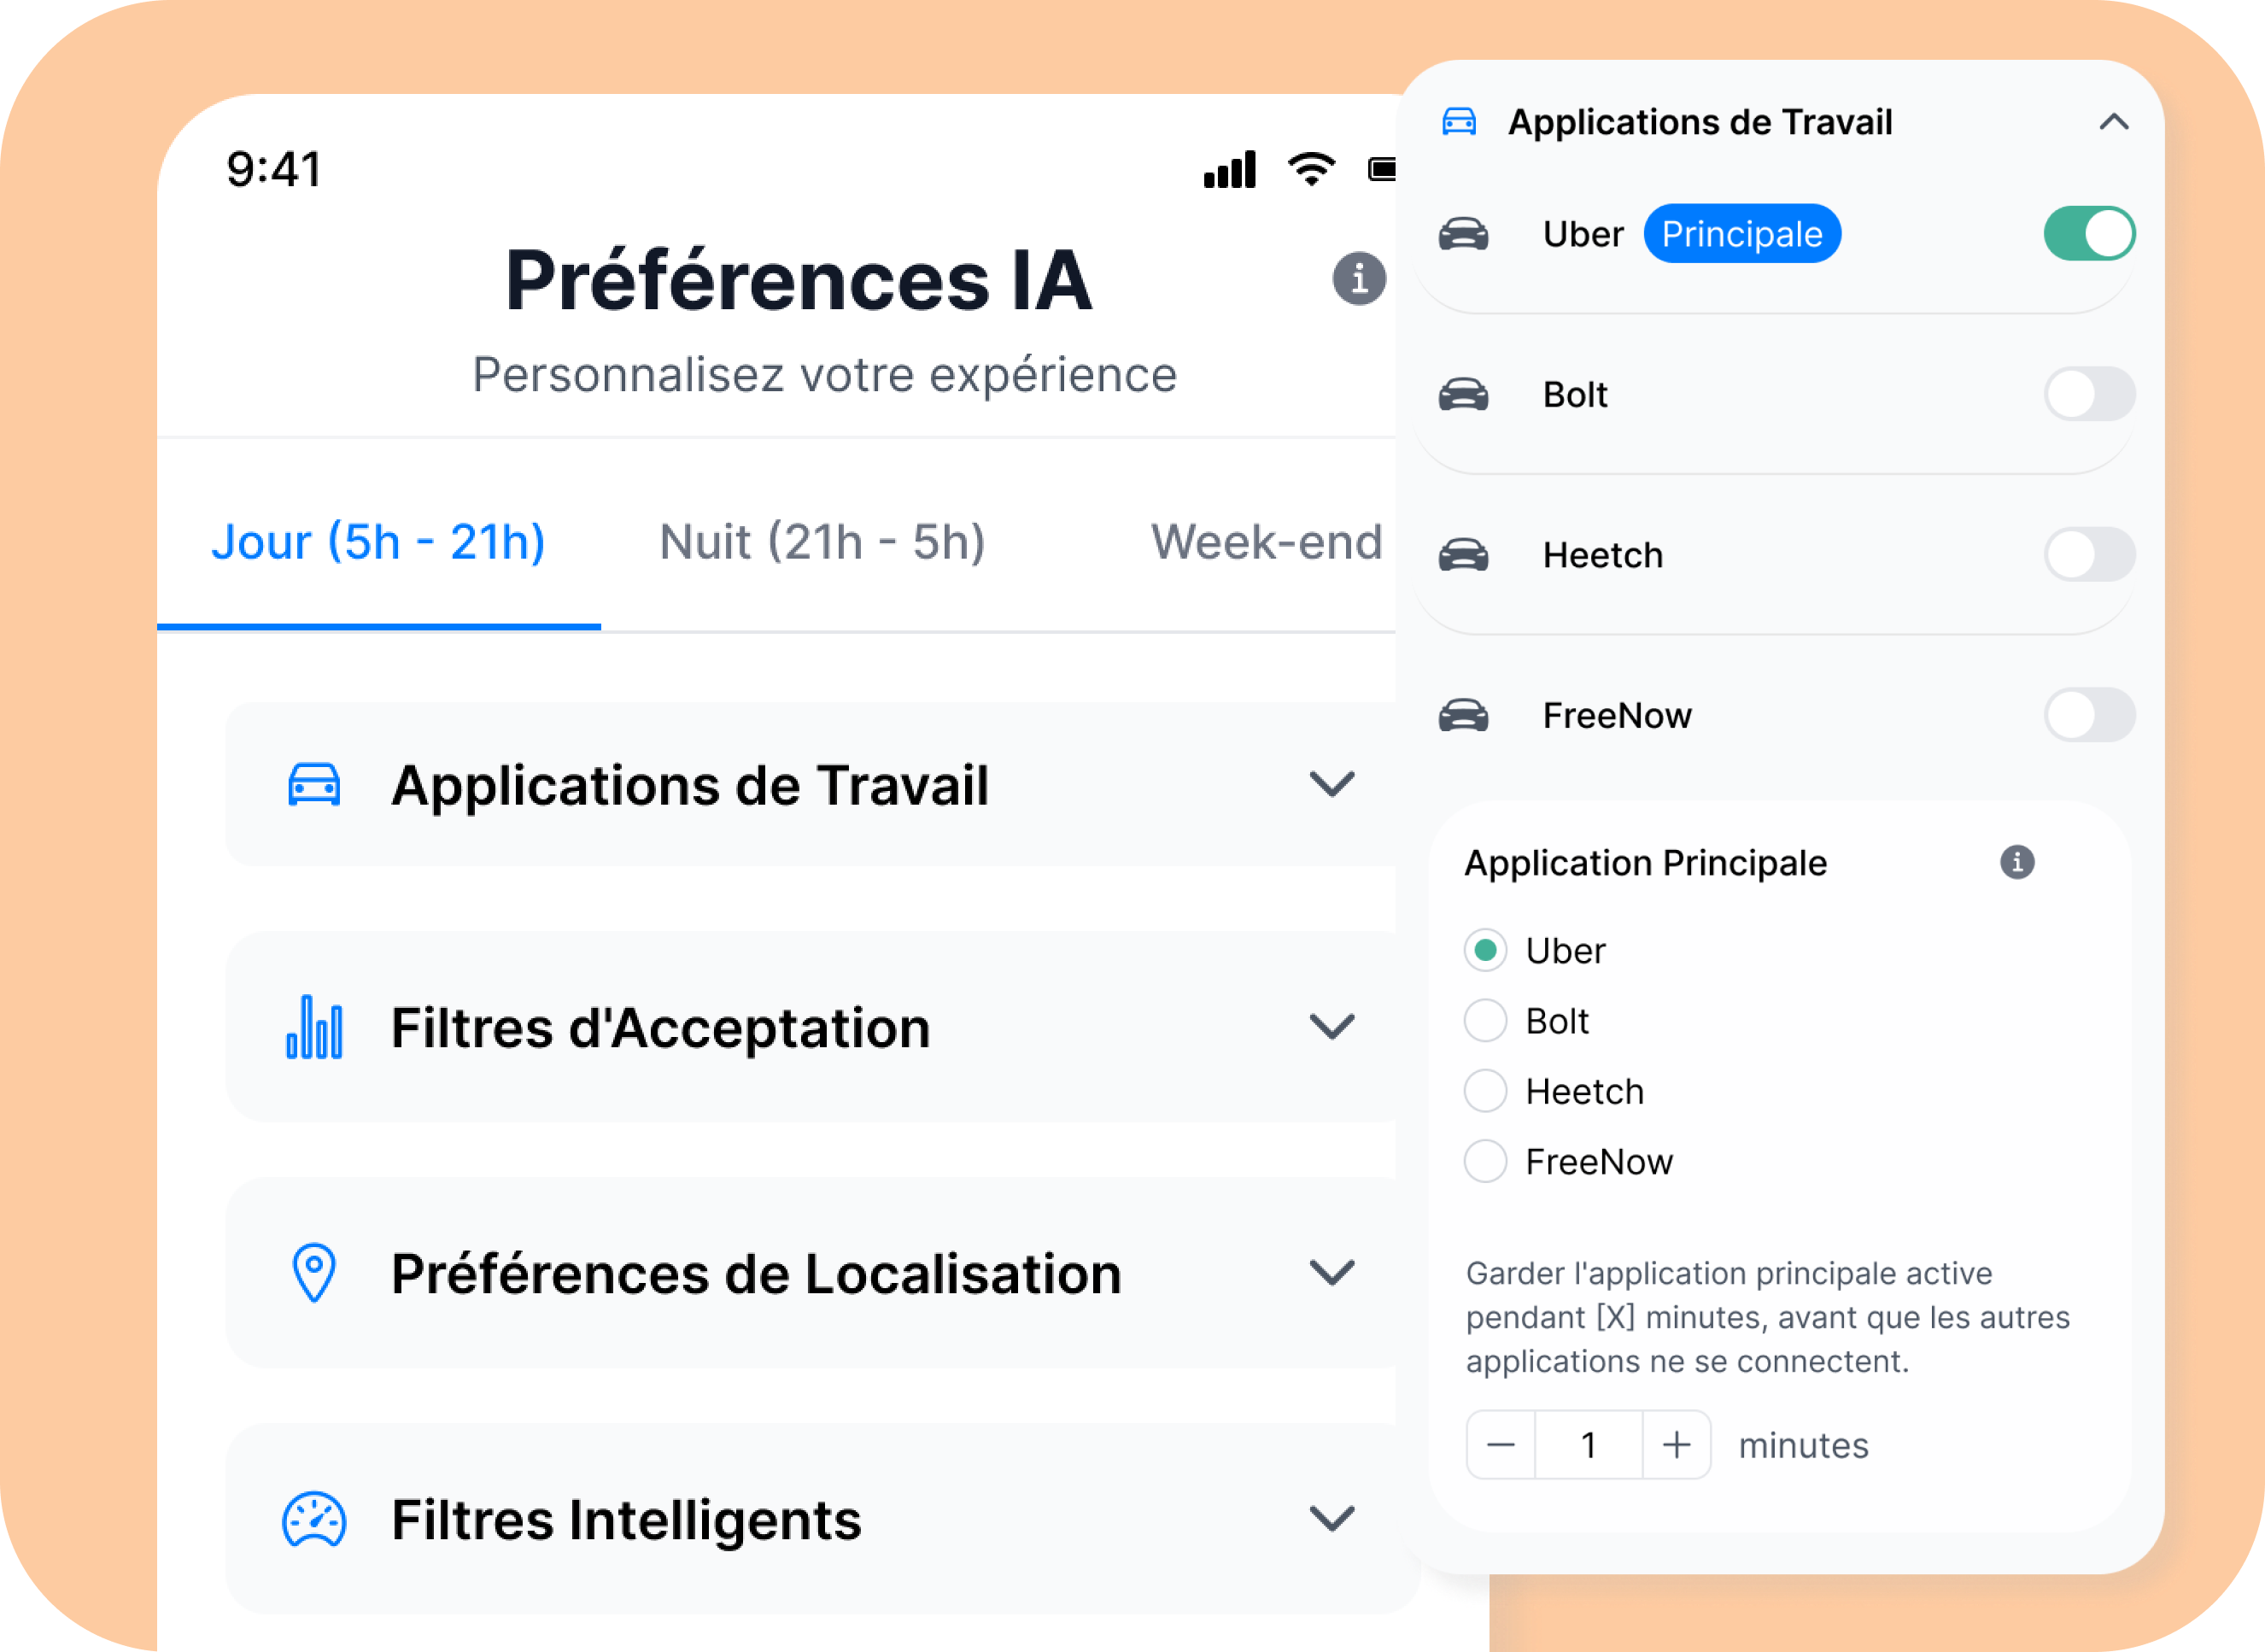The height and width of the screenshot is (1652, 2265).
Task: Expand the Applications de Travail section in the list
Action: click(1331, 785)
